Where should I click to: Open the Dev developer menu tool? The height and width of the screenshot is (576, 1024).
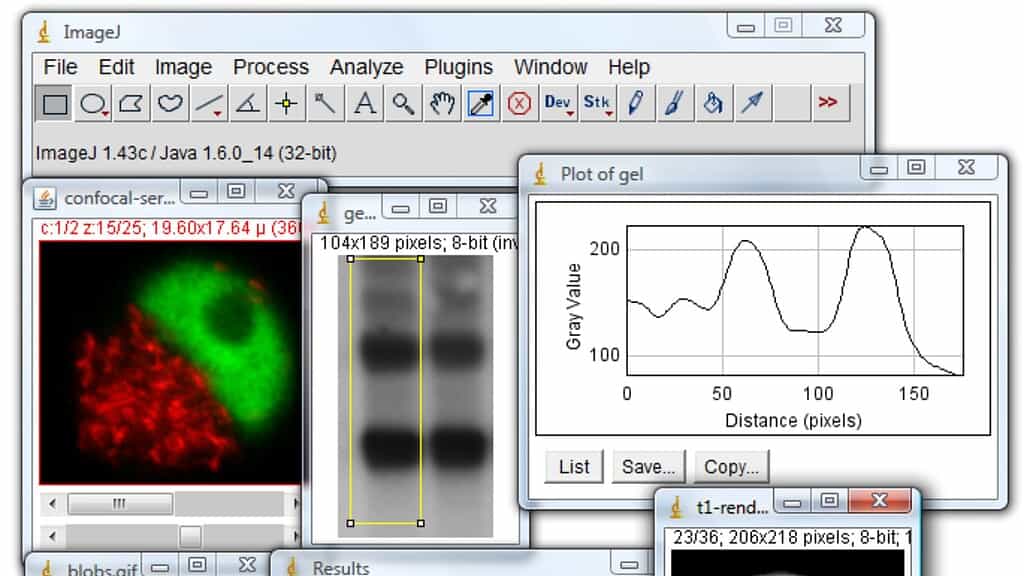[558, 104]
